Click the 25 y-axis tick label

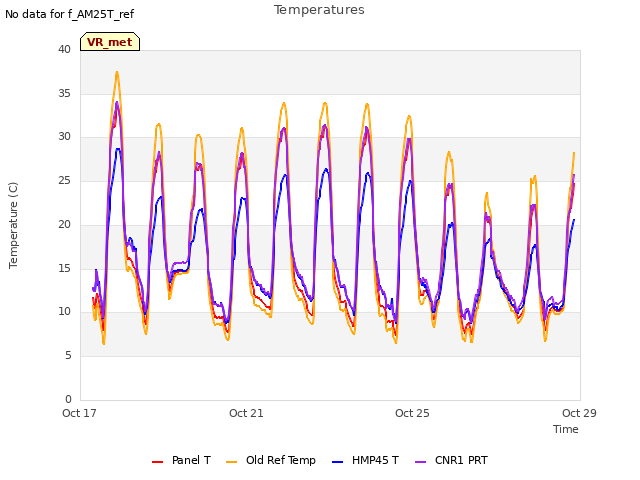[64, 180]
